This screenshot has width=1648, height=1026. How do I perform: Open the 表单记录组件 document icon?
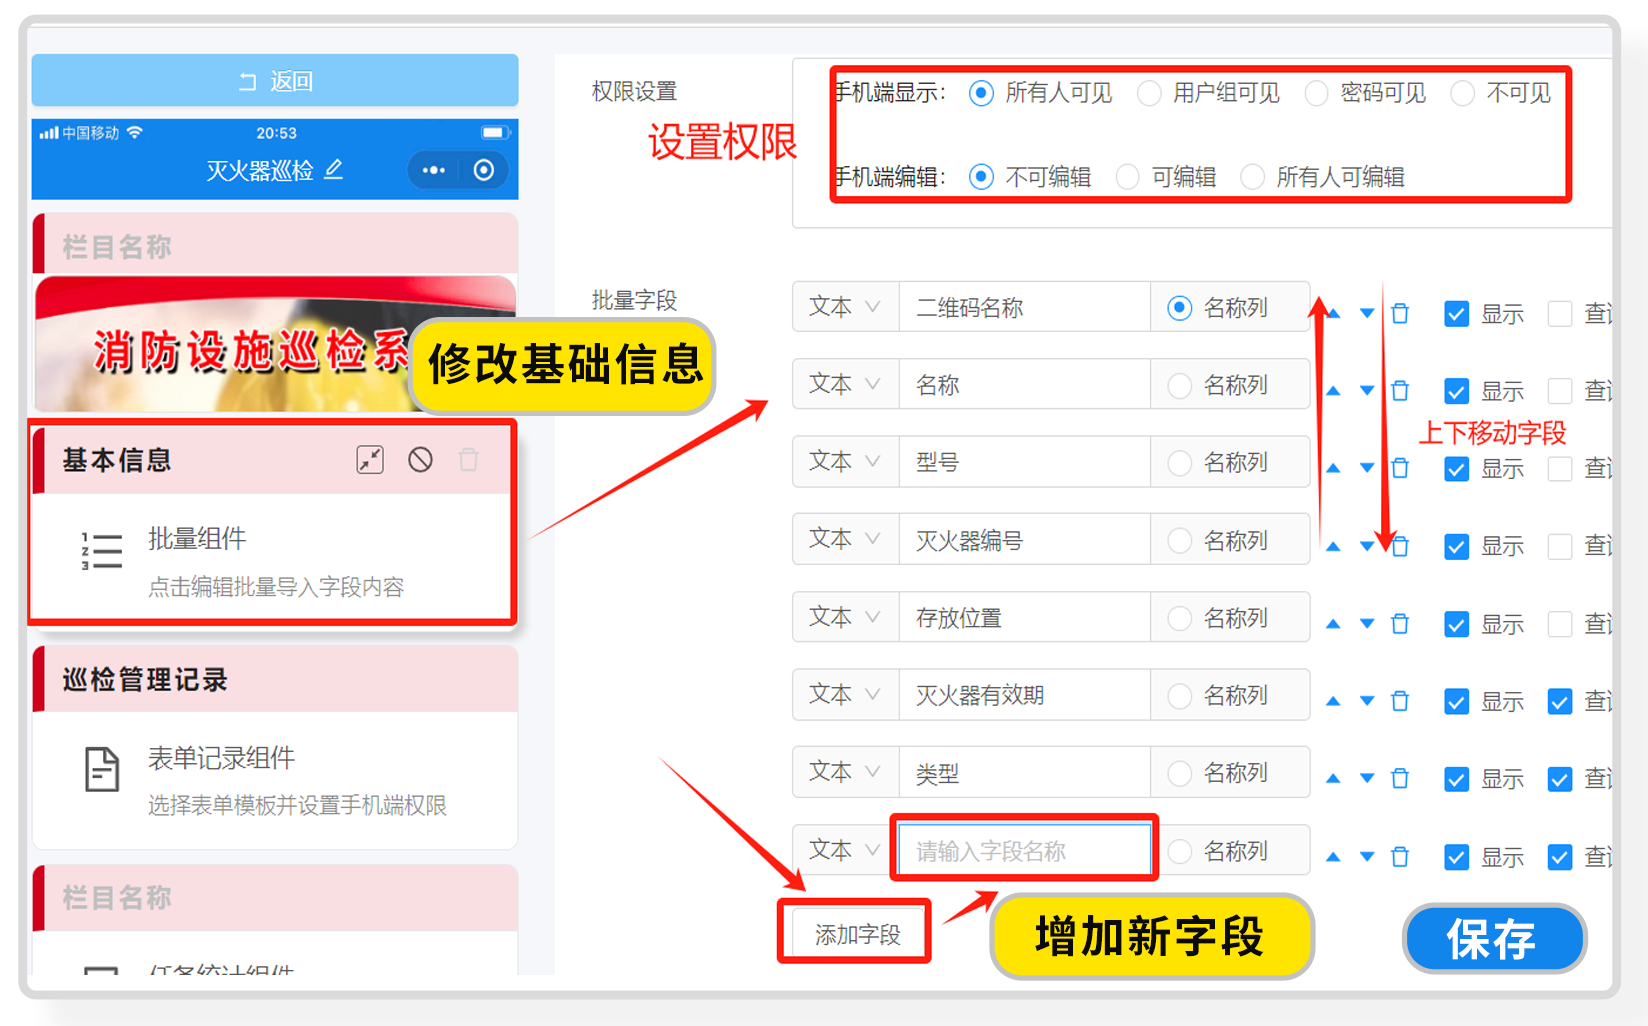tap(101, 769)
